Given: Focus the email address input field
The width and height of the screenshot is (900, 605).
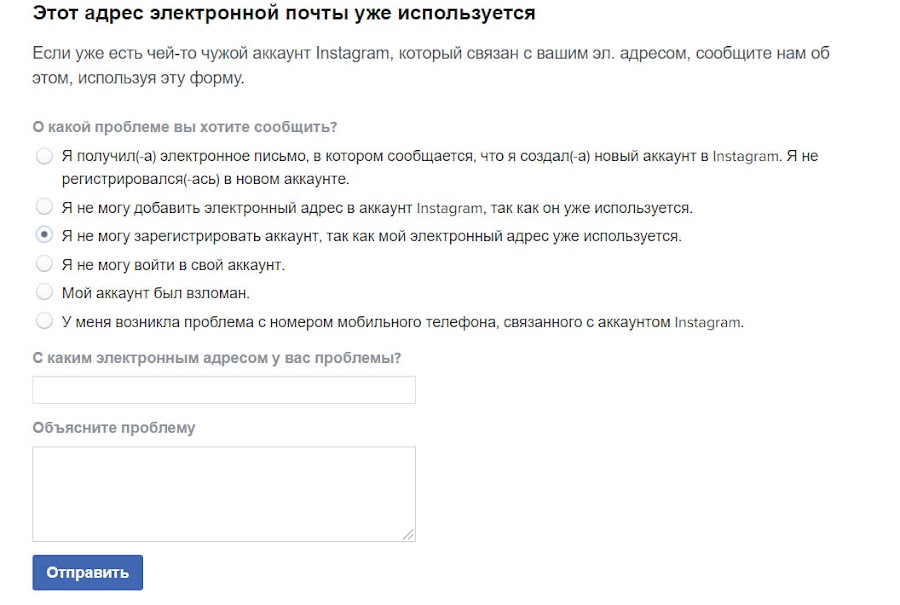Looking at the screenshot, I should click(224, 390).
